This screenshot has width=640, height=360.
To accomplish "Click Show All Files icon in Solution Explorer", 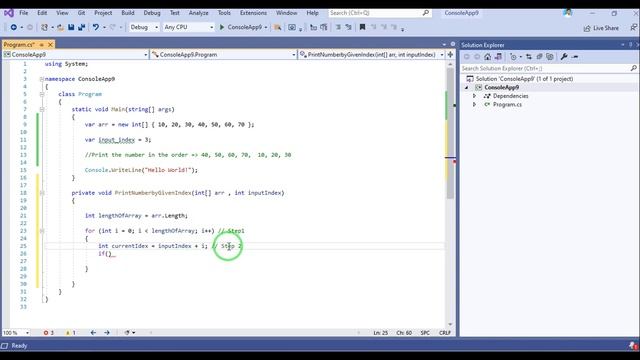I will point(550,57).
